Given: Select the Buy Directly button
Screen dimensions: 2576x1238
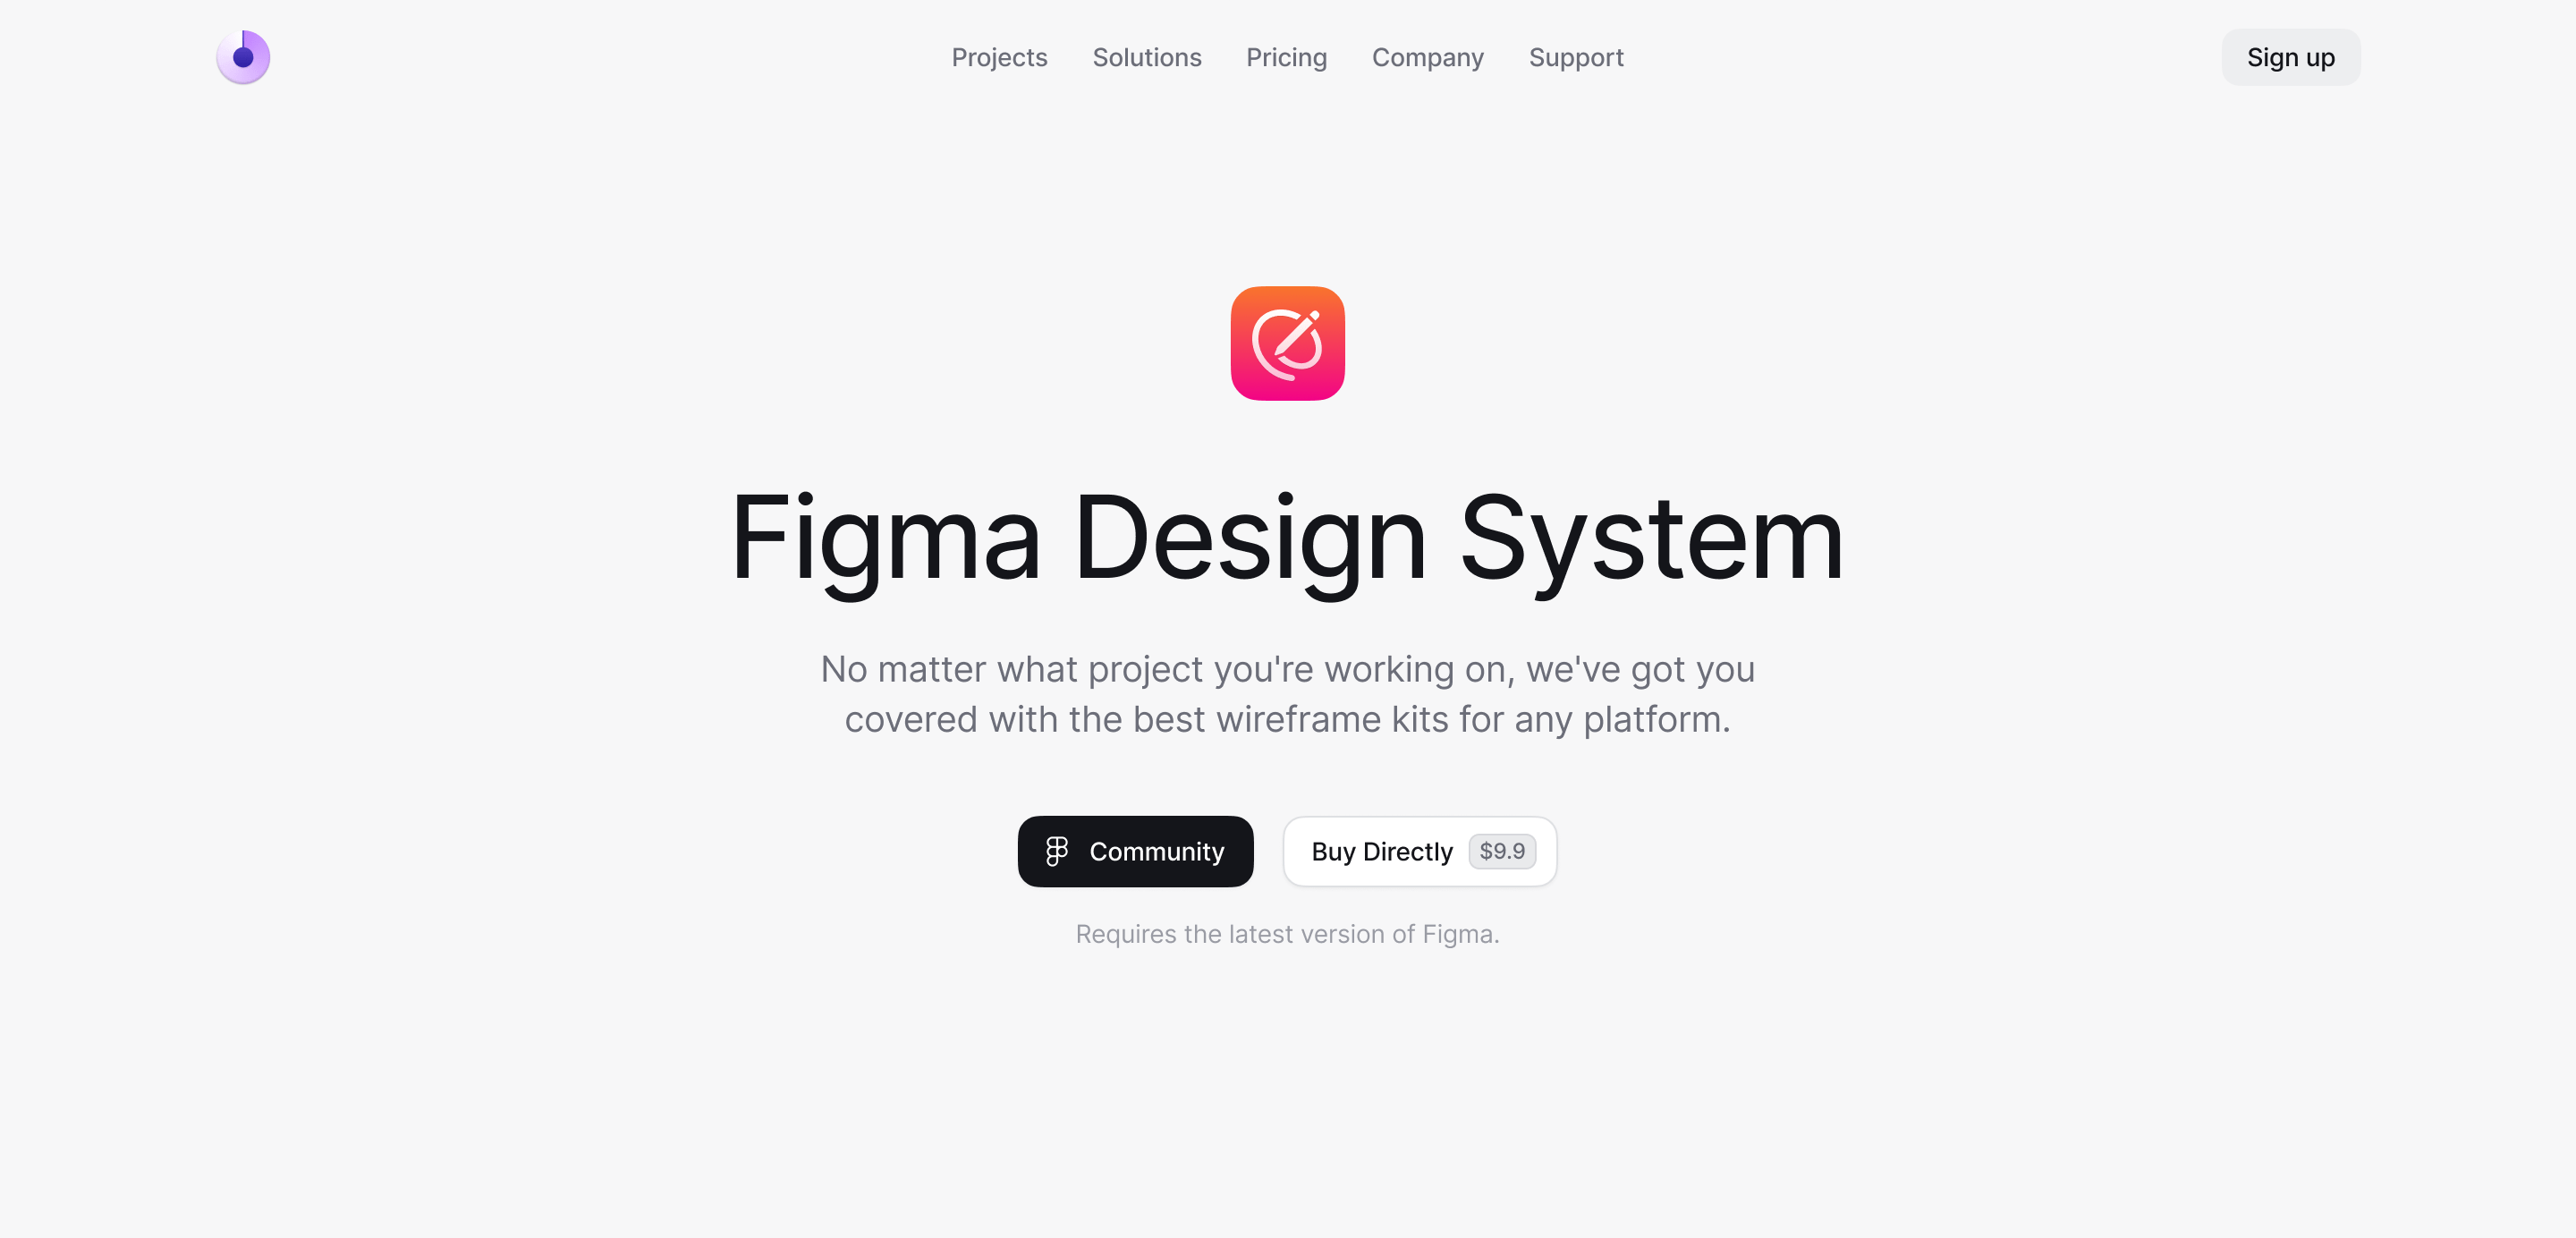Looking at the screenshot, I should coord(1420,851).
